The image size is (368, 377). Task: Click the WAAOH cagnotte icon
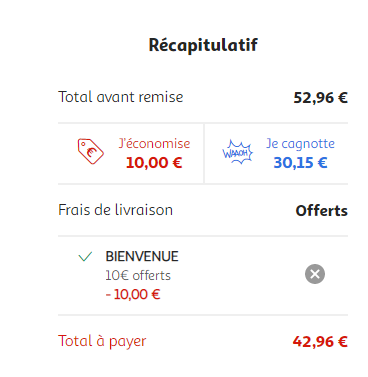(x=237, y=152)
